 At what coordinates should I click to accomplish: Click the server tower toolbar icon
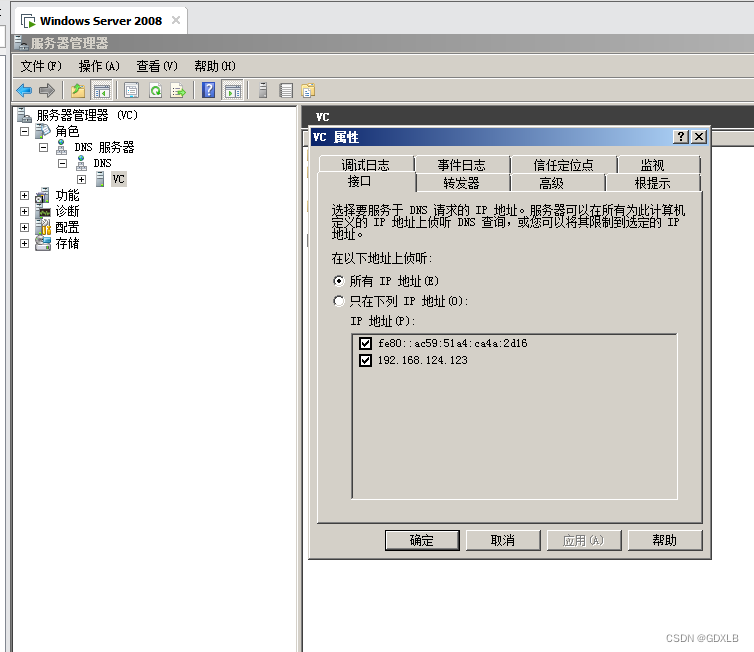[263, 90]
